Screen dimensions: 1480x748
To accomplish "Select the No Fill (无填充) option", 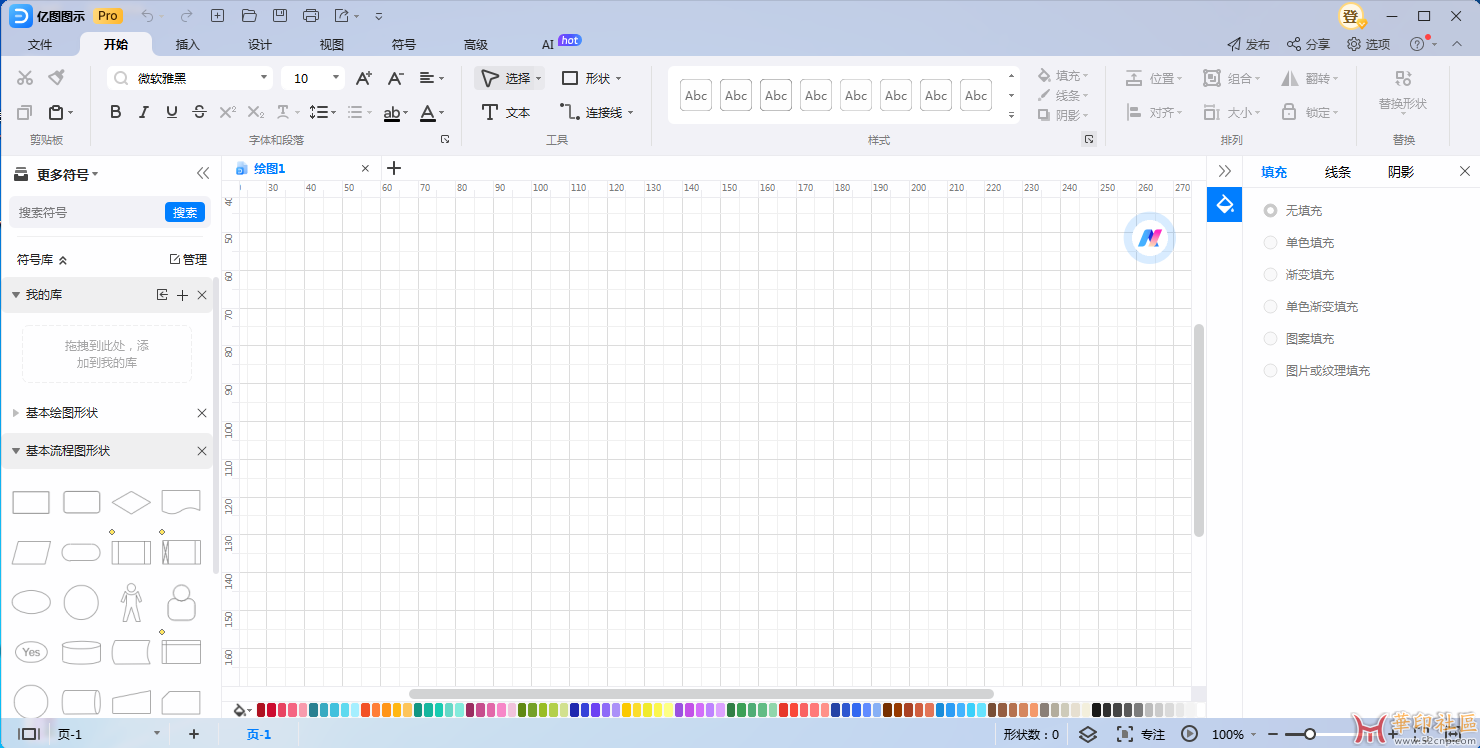I will (1294, 211).
